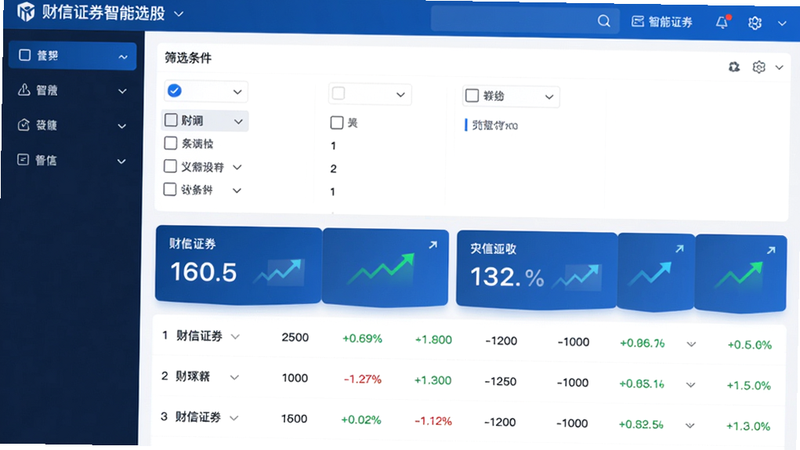Open the middle filter column dropdown arrow

(401, 95)
